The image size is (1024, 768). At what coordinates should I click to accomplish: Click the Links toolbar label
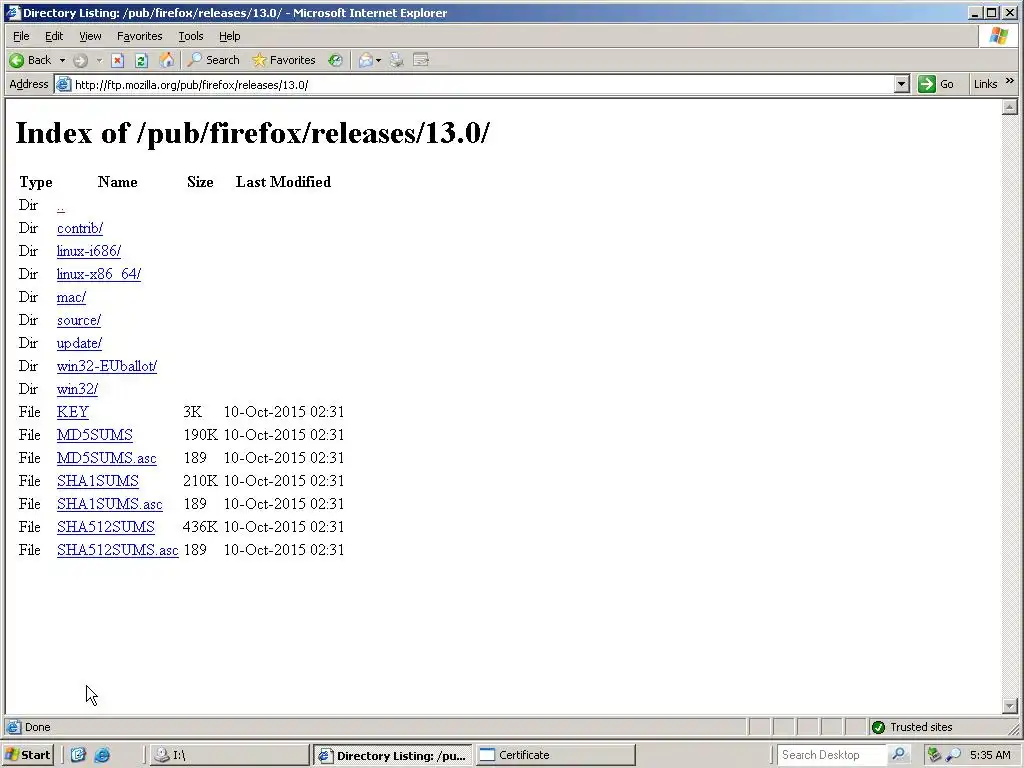tap(985, 84)
